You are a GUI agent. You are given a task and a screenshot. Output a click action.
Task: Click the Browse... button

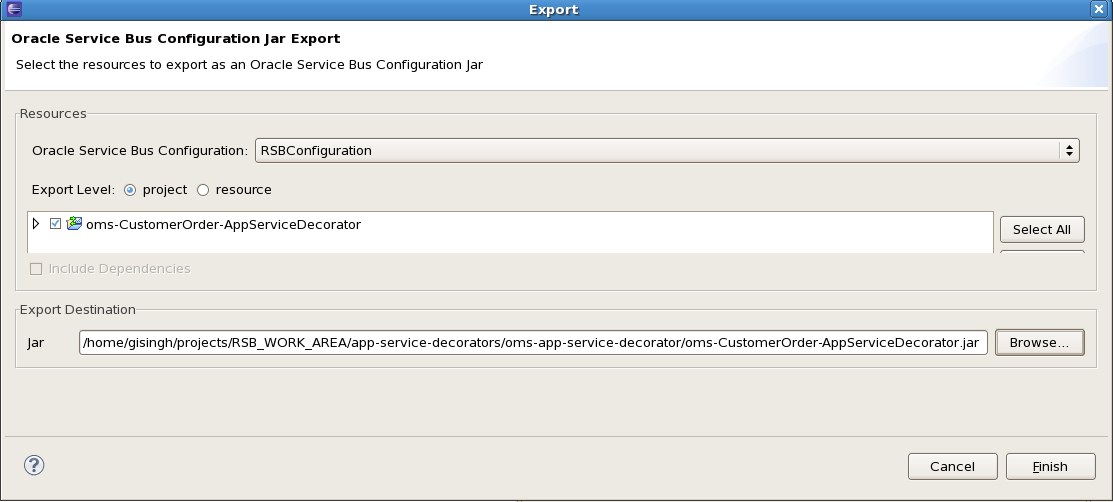(1039, 342)
